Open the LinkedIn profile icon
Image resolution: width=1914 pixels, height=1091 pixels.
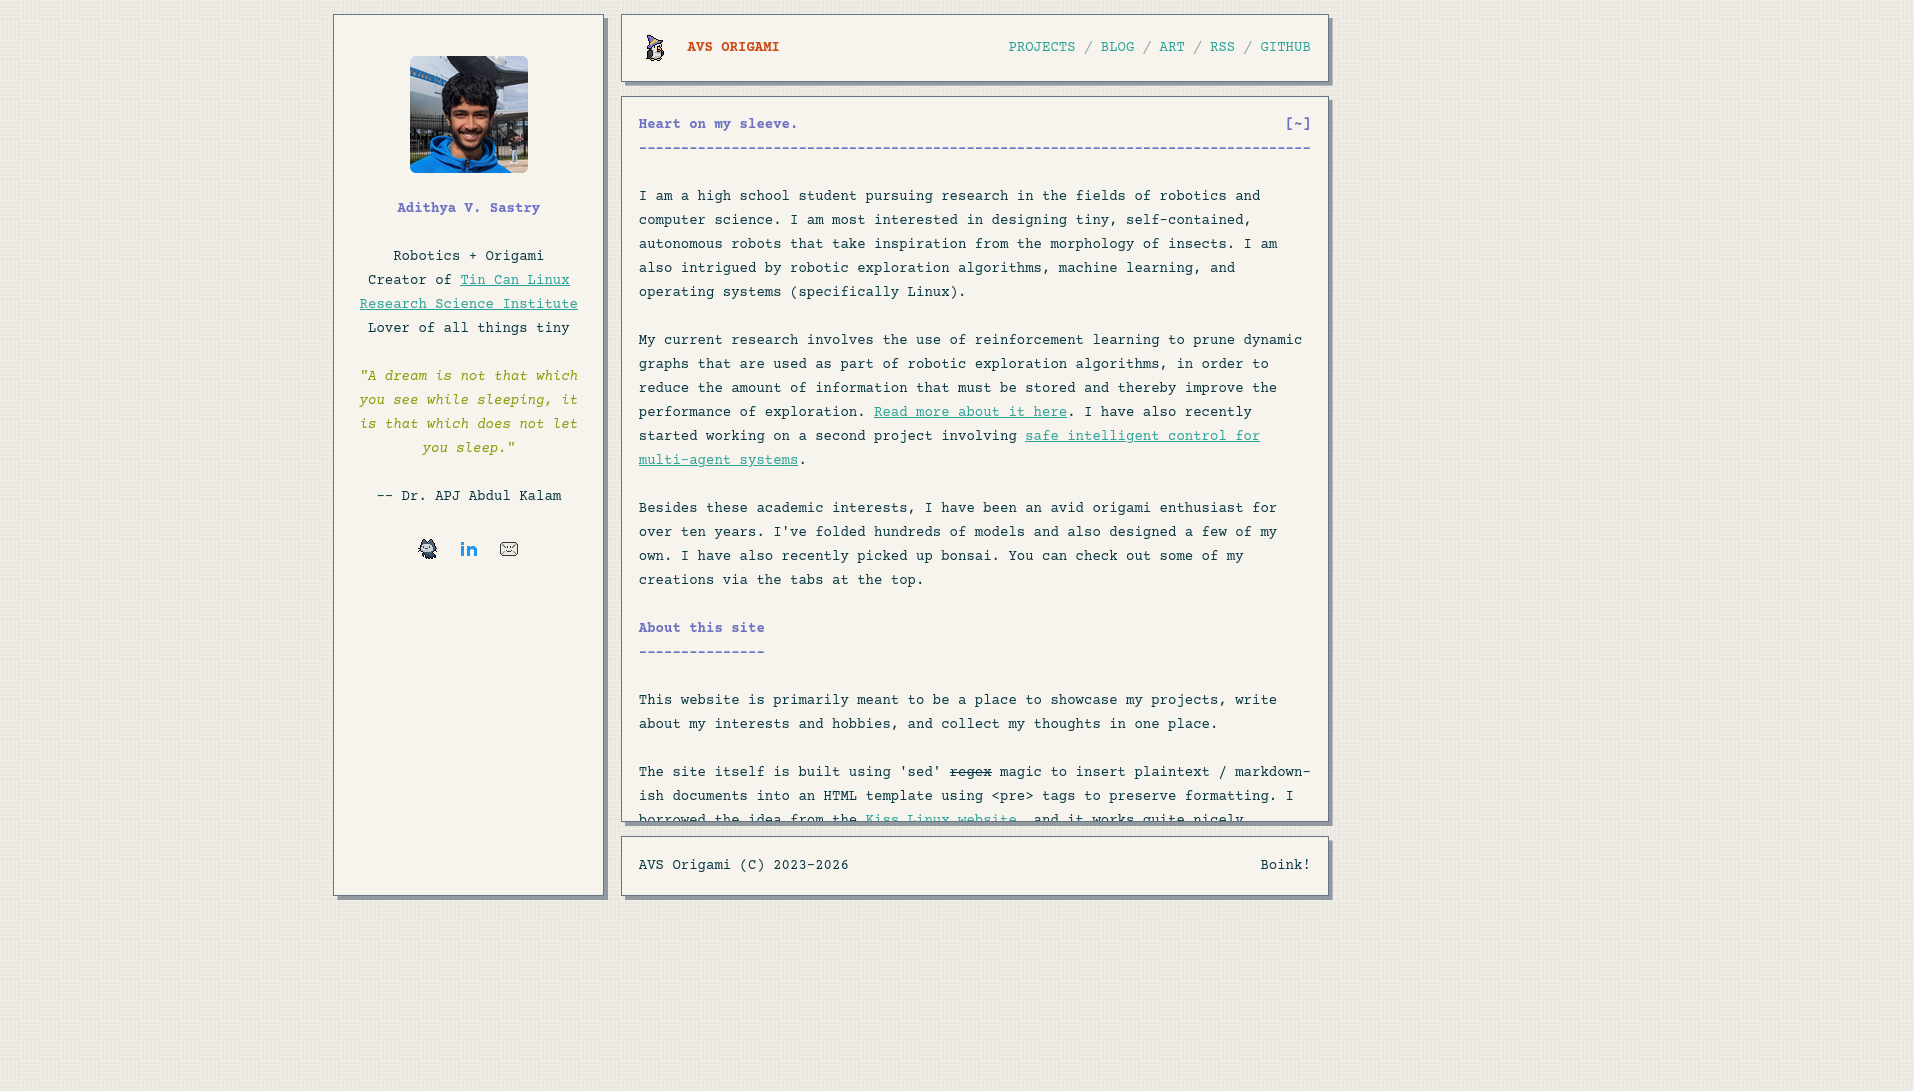pyautogui.click(x=469, y=549)
